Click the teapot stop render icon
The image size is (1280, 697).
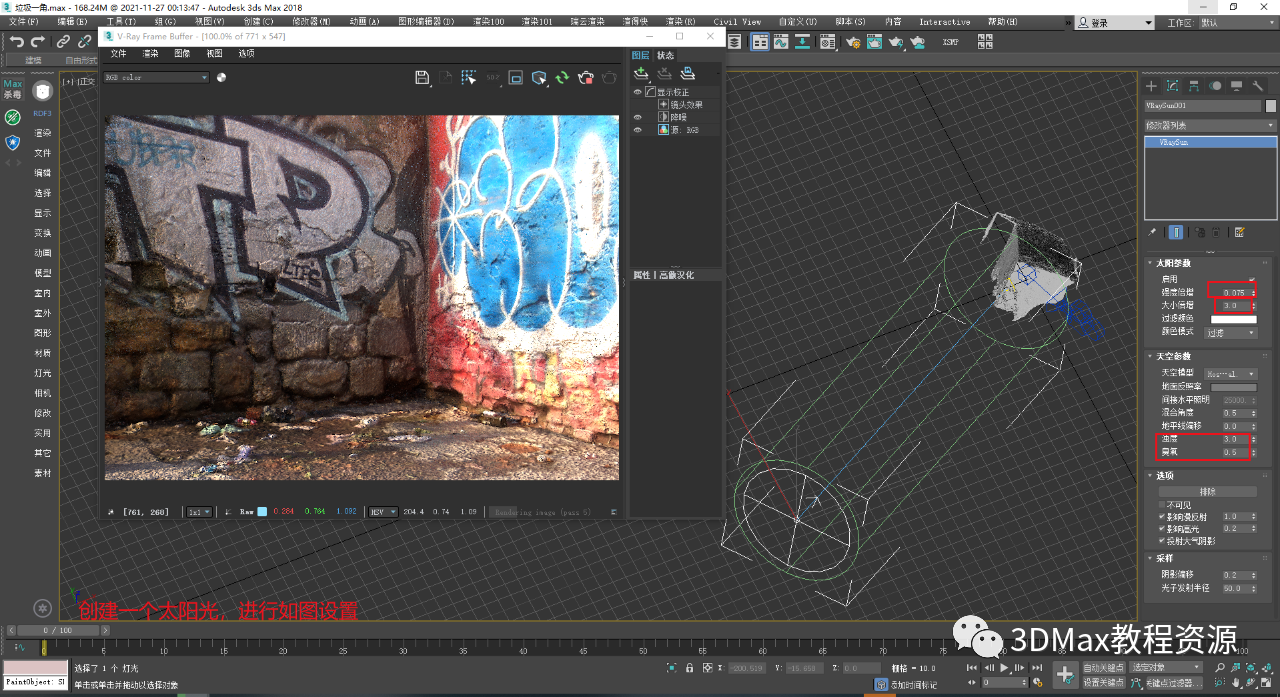click(x=586, y=78)
